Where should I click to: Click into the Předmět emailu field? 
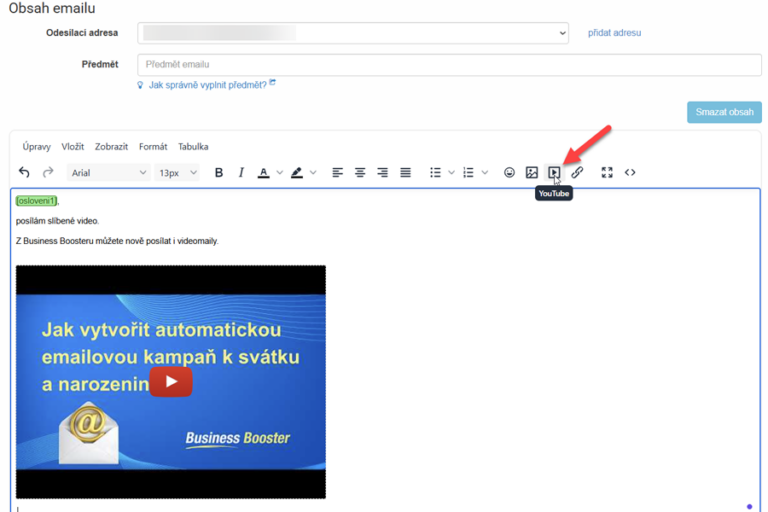(449, 65)
